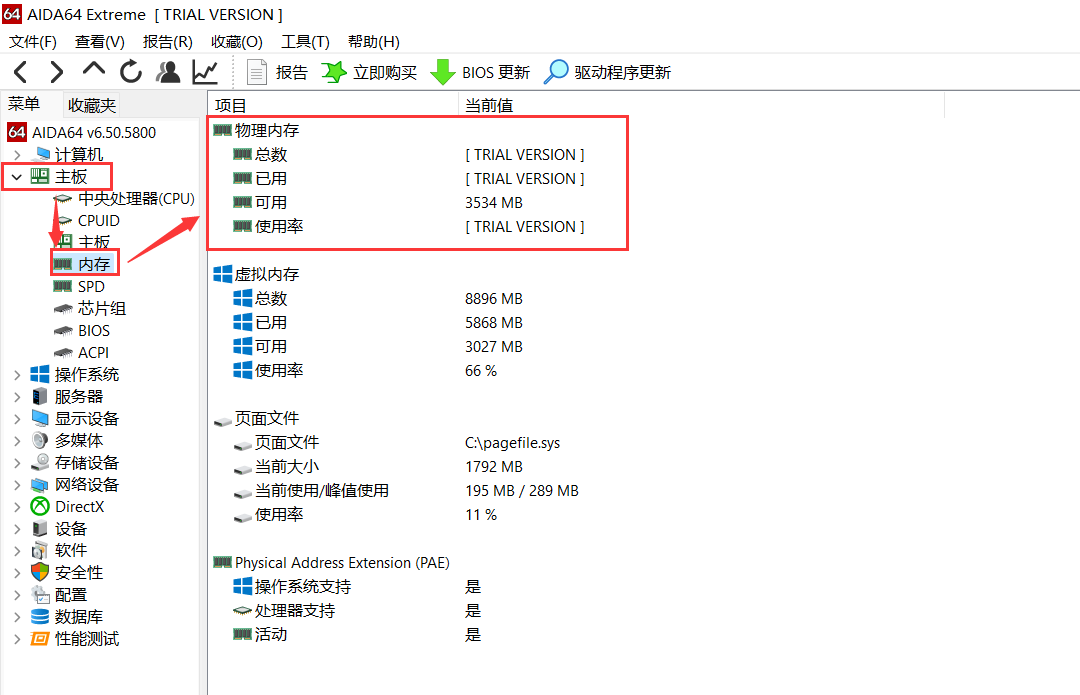1080x695 pixels.
Task: Open the 帮助 menu
Action: pos(374,41)
